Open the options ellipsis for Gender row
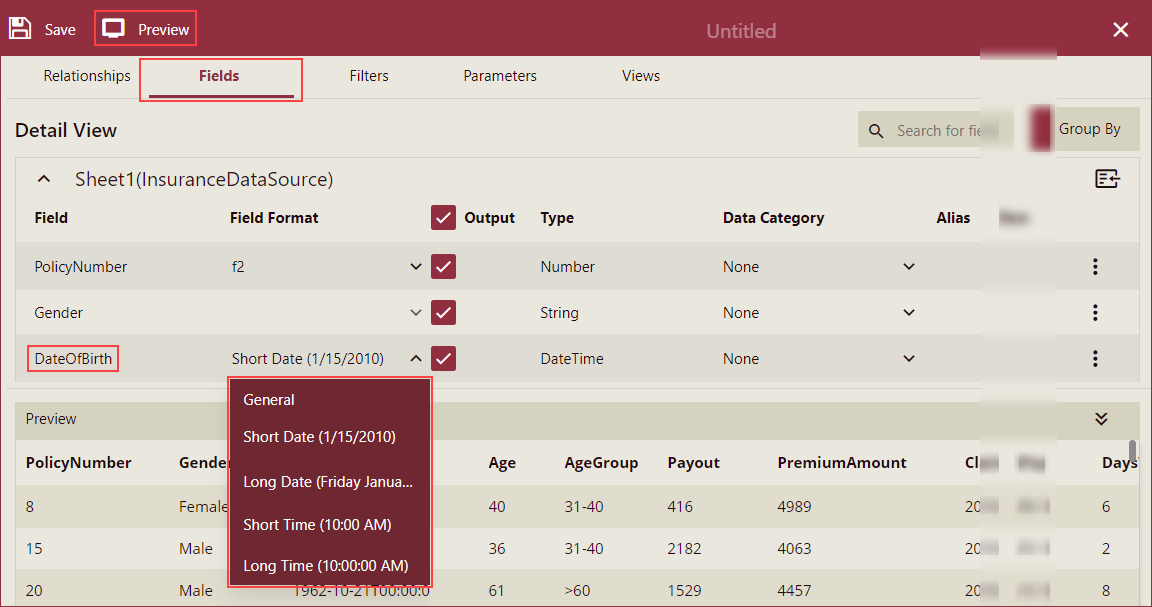 tap(1095, 312)
